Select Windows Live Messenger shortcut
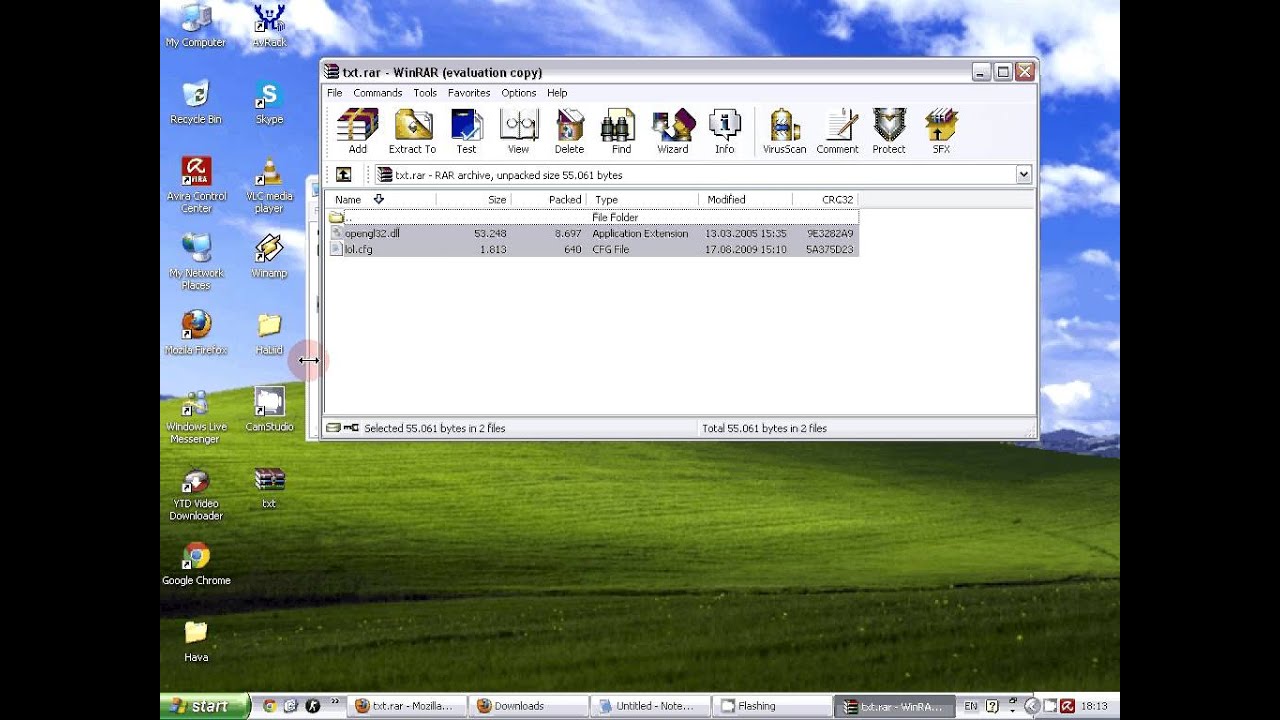Screen dimensions: 1280x720 click(195, 416)
